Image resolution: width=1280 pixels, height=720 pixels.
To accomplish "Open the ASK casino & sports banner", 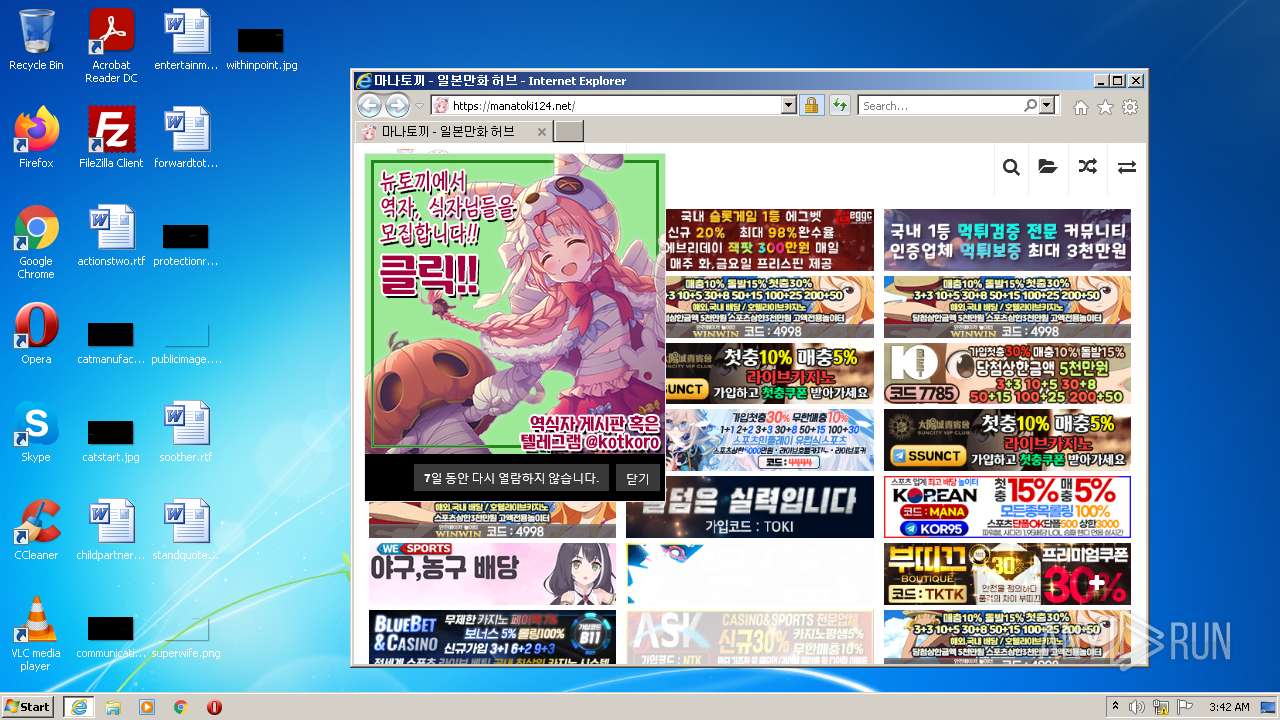I will [750, 637].
